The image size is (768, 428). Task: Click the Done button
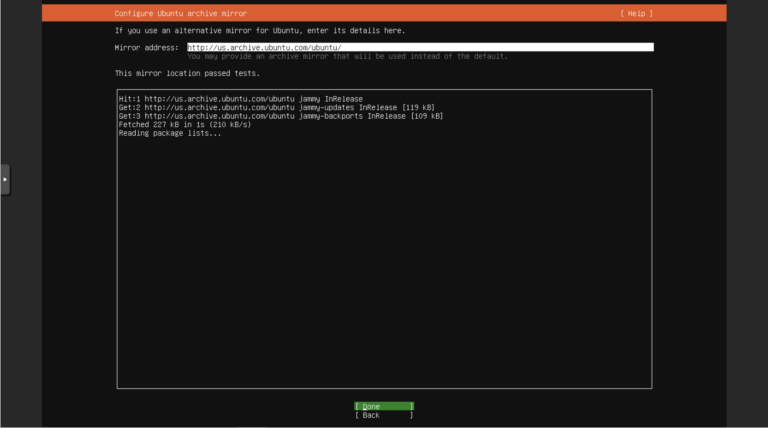click(x=384, y=406)
